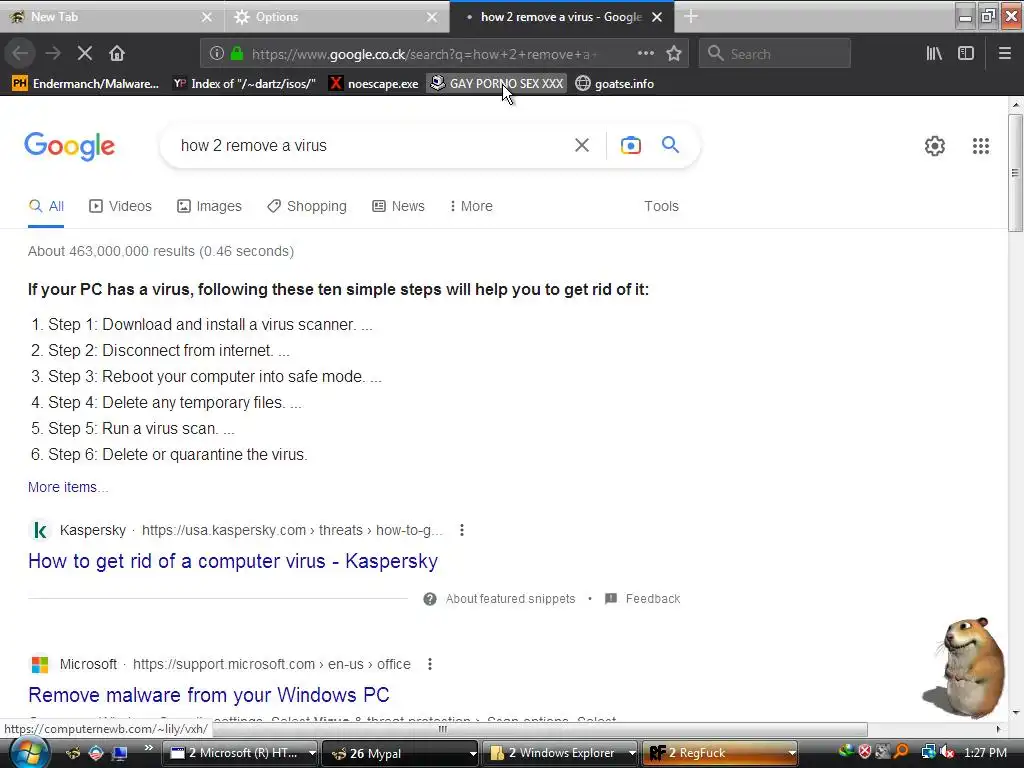Show the desktop quick launch icon
Viewport: 1024px width, 768px height.
119,753
